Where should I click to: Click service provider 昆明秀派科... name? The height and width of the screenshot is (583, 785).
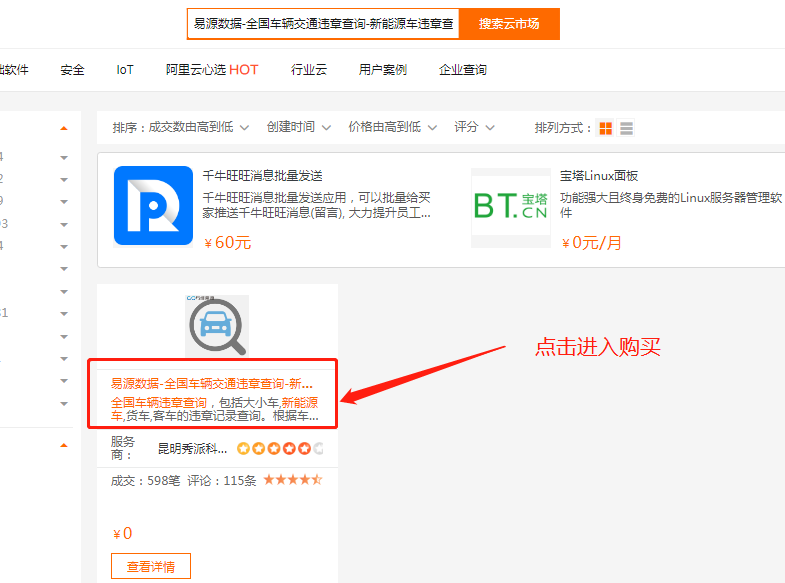[x=192, y=449]
